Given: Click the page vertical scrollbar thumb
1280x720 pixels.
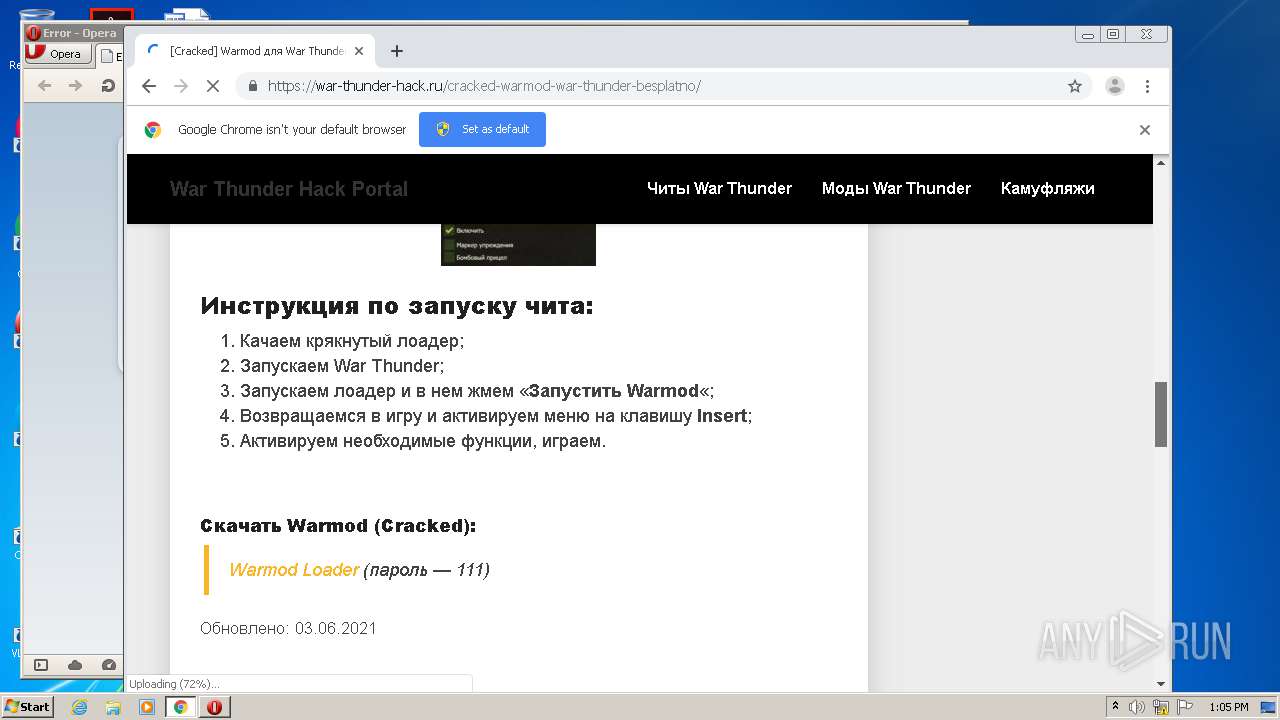Looking at the screenshot, I should [x=1161, y=414].
